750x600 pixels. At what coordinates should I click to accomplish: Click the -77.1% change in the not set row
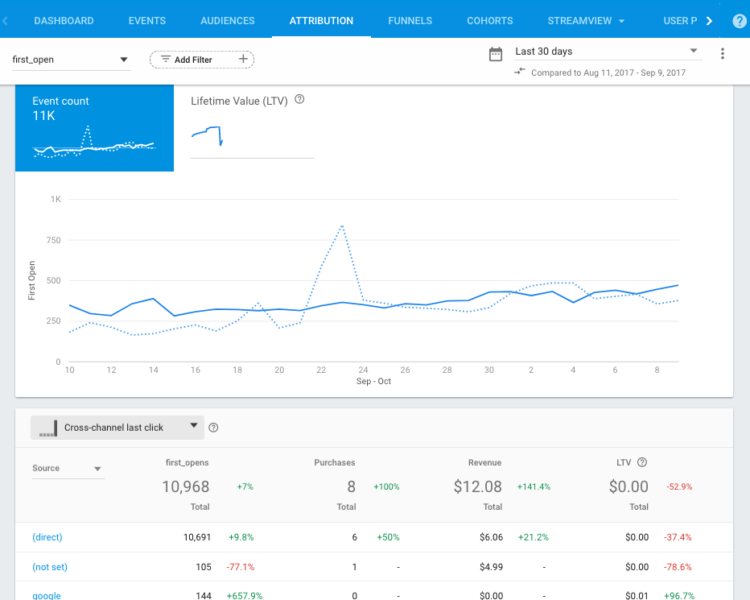[241, 567]
